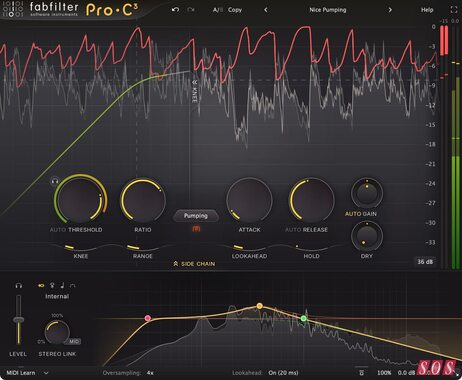
Task: Adjust the Knee mini slider
Action: (x=81, y=247)
